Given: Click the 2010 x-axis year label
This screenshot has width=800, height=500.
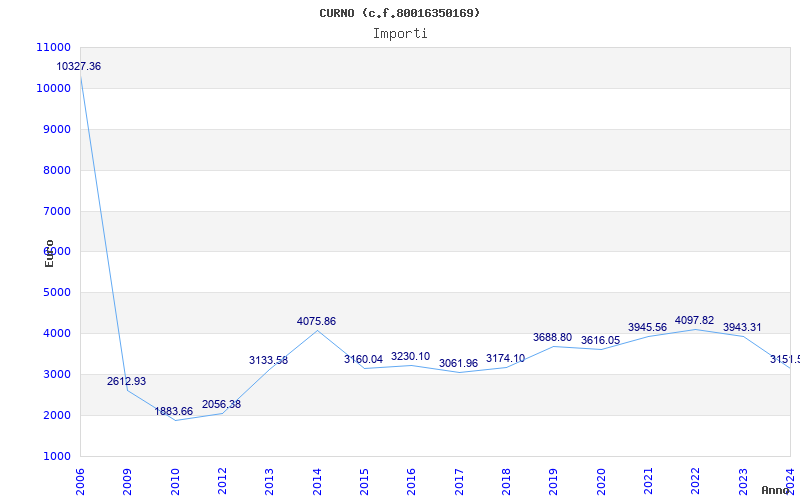Looking at the screenshot, I should tap(175, 482).
